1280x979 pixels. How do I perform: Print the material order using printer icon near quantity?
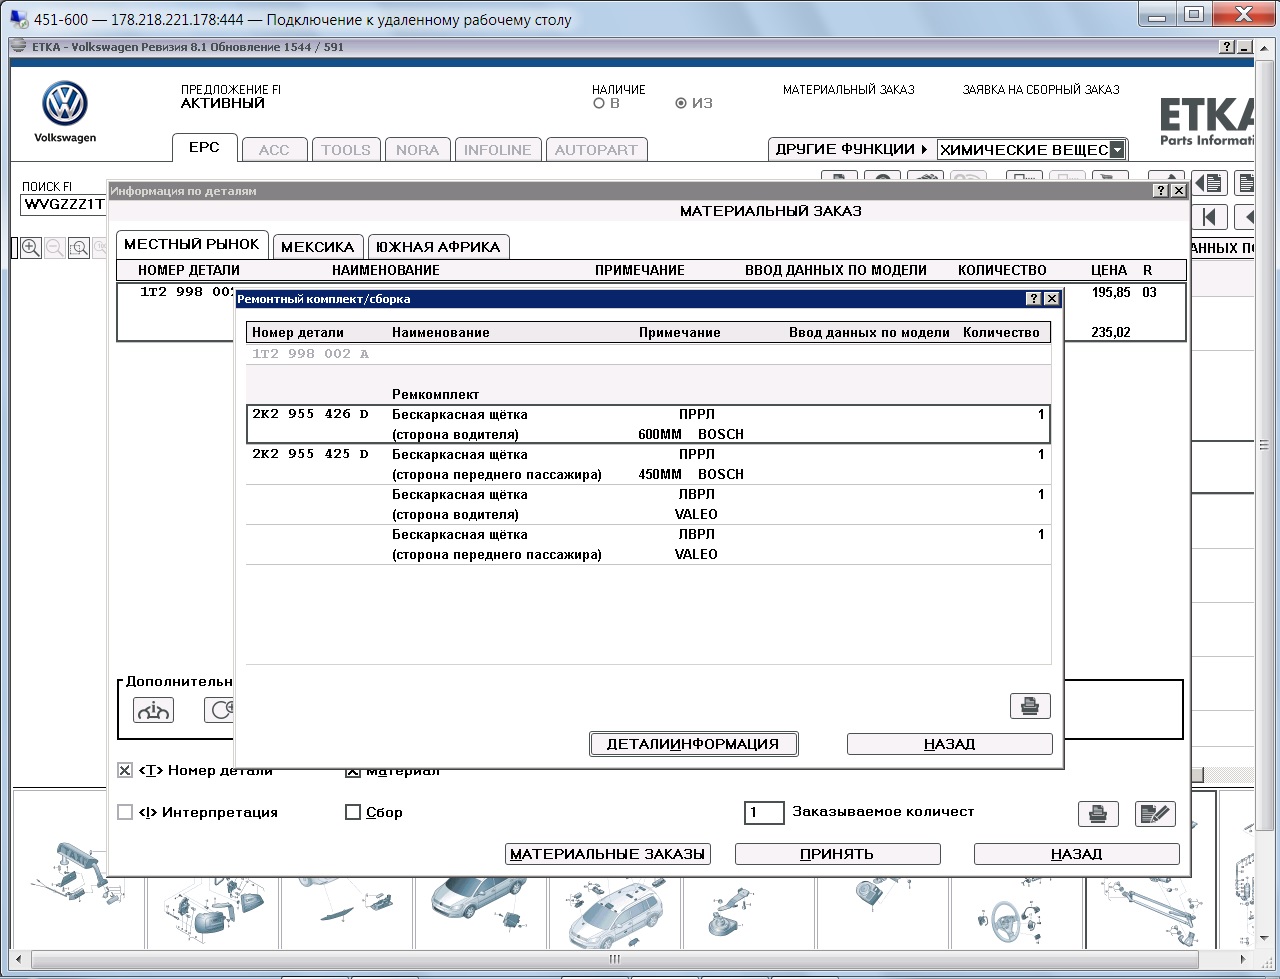pyautogui.click(x=1098, y=814)
